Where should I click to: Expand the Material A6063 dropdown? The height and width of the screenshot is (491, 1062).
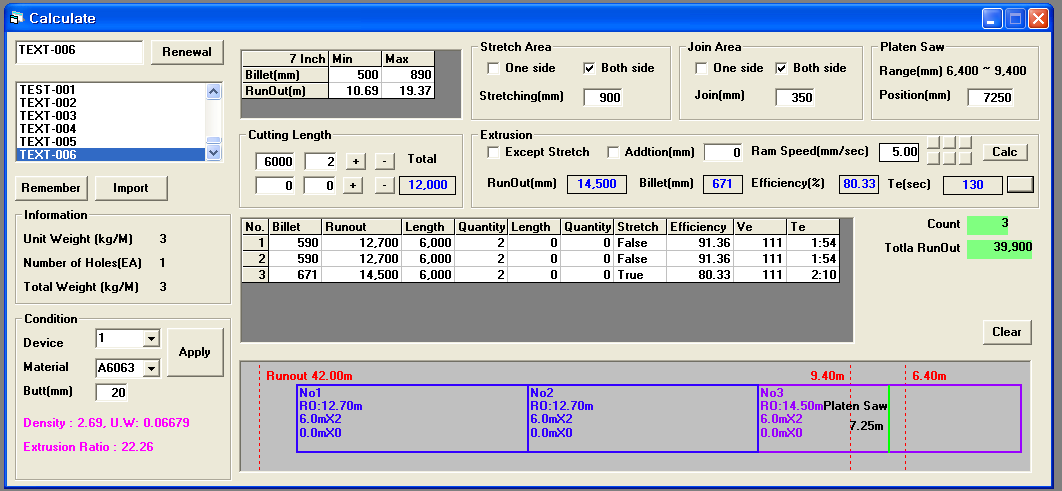click(x=152, y=368)
